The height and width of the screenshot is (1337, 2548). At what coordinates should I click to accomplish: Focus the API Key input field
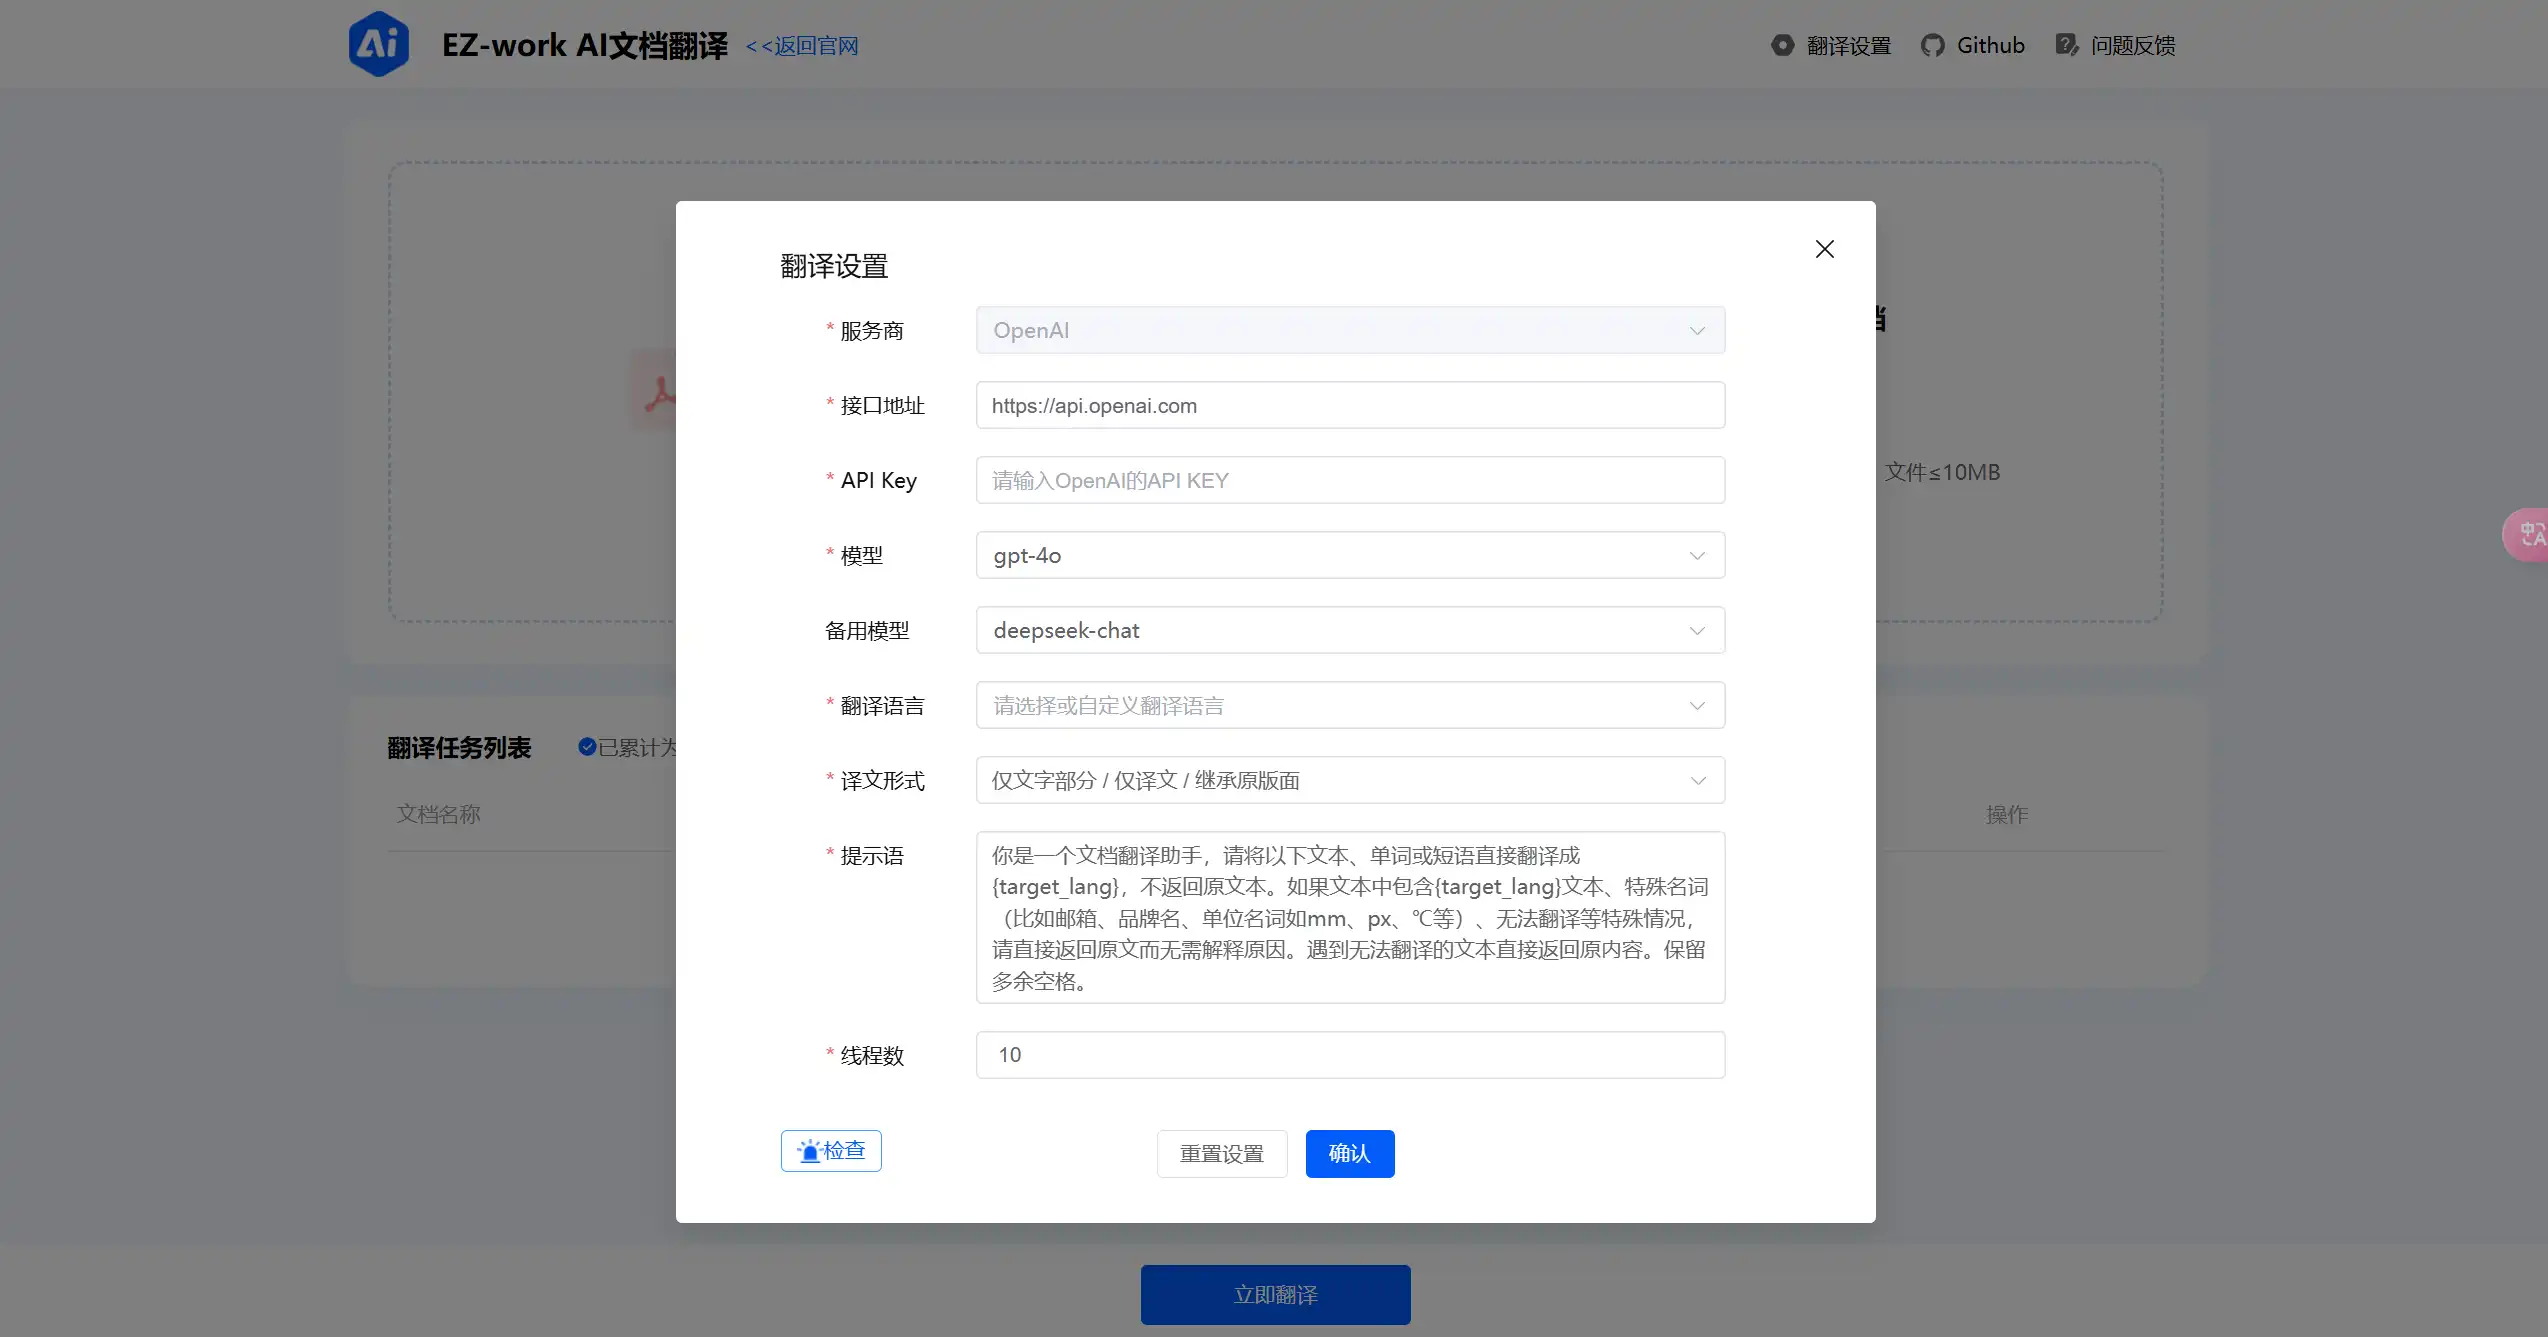(1350, 480)
